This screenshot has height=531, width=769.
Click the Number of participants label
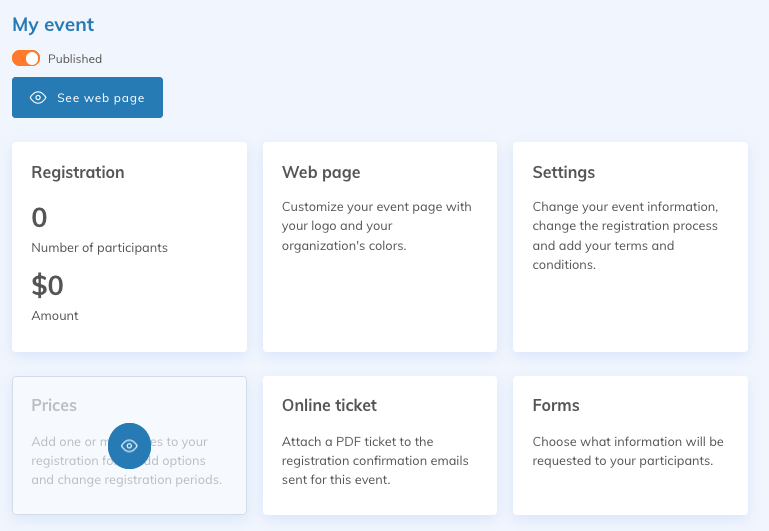(99, 247)
